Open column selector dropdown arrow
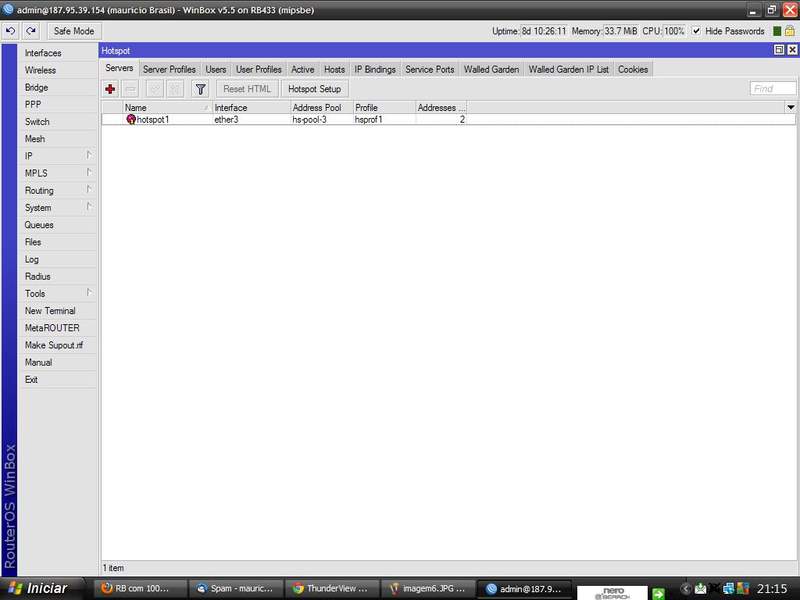Viewport: 800px width, 600px height. [790, 108]
